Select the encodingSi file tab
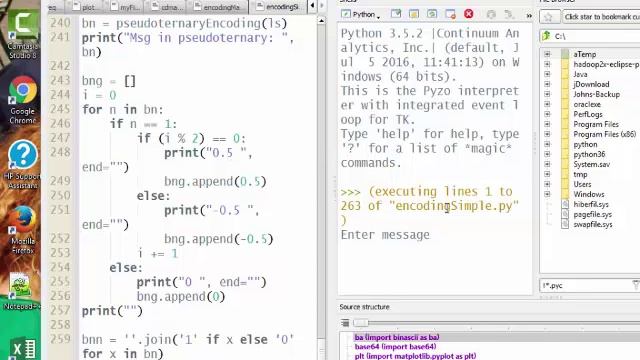The height and width of the screenshot is (360, 640). pyautogui.click(x=278, y=7)
